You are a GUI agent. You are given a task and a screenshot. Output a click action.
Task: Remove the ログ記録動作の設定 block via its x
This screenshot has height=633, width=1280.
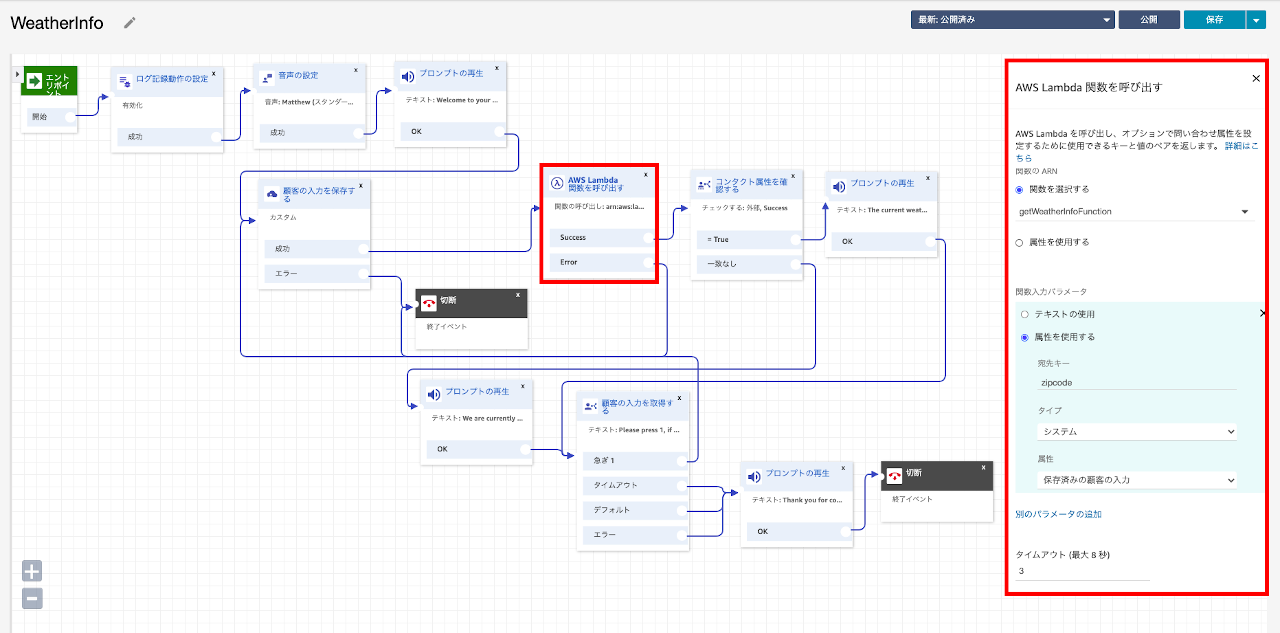pyautogui.click(x=214, y=74)
